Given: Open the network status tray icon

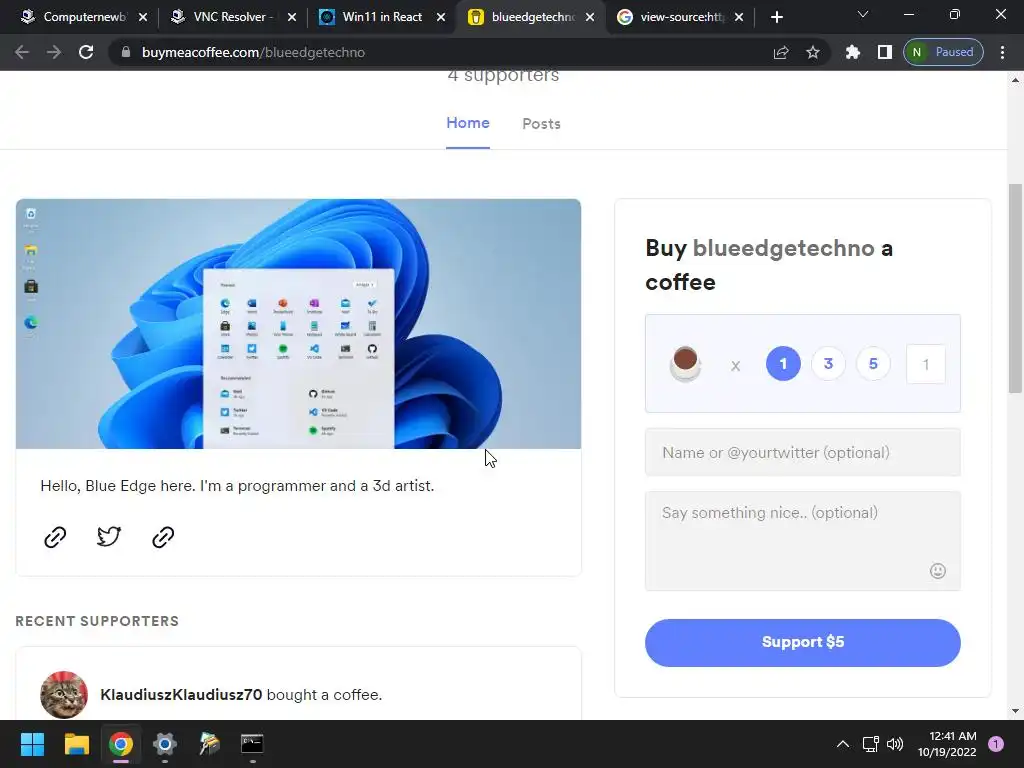Looking at the screenshot, I should tap(871, 744).
